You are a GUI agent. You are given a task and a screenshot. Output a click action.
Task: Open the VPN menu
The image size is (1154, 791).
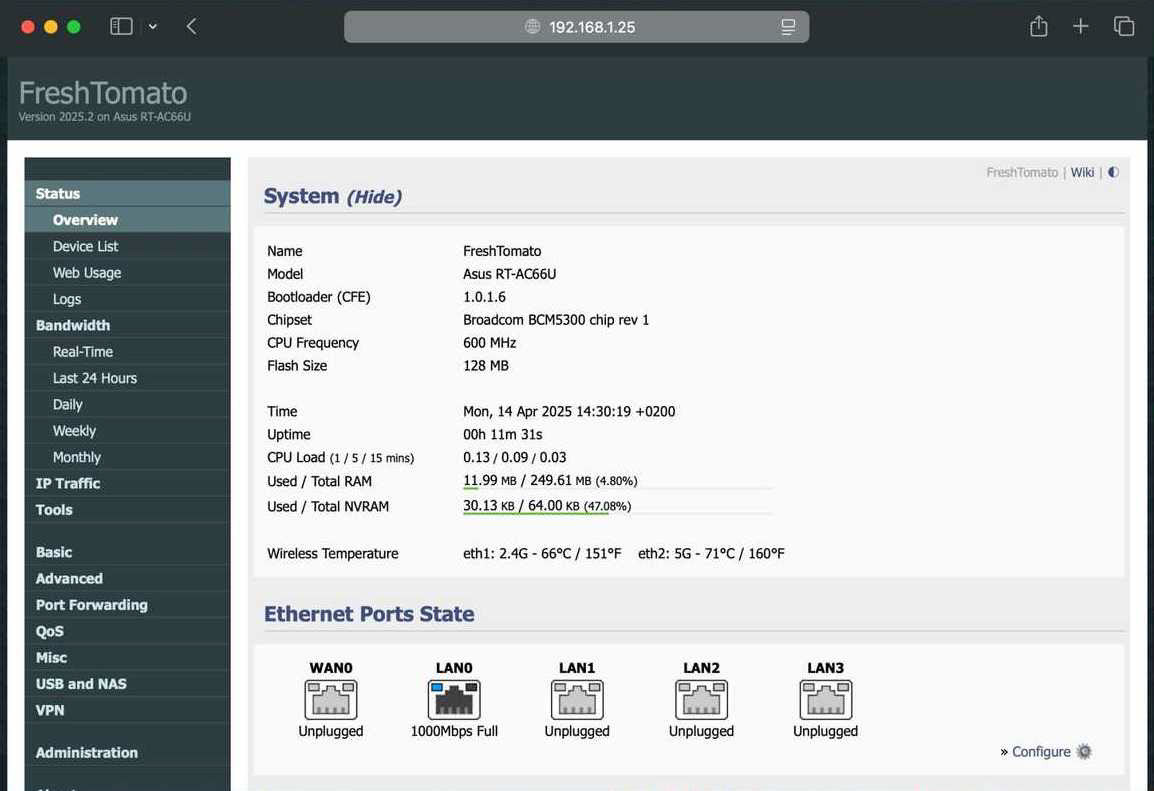(x=127, y=711)
